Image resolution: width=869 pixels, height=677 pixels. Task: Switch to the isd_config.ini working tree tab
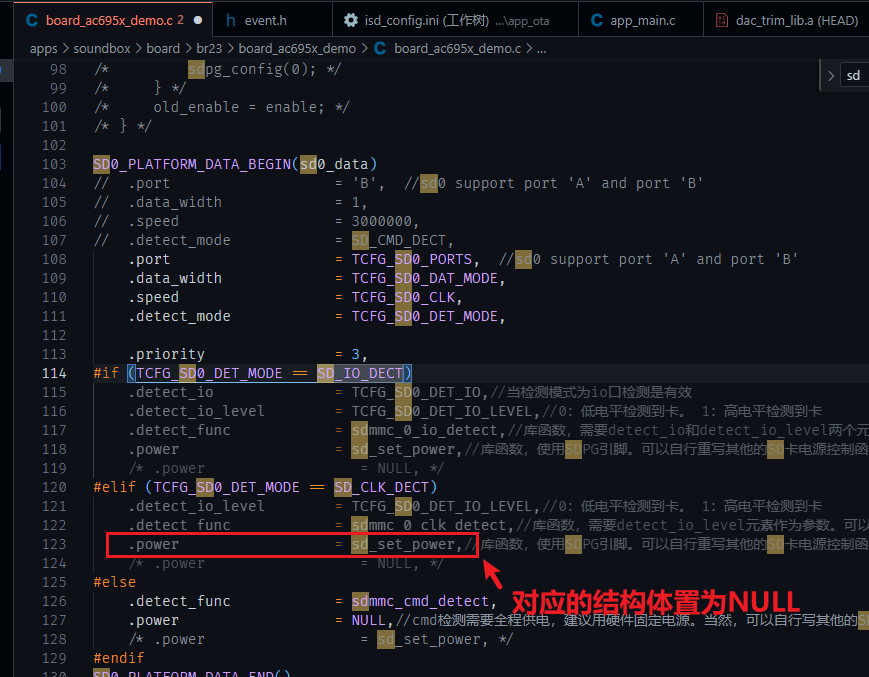tap(455, 20)
